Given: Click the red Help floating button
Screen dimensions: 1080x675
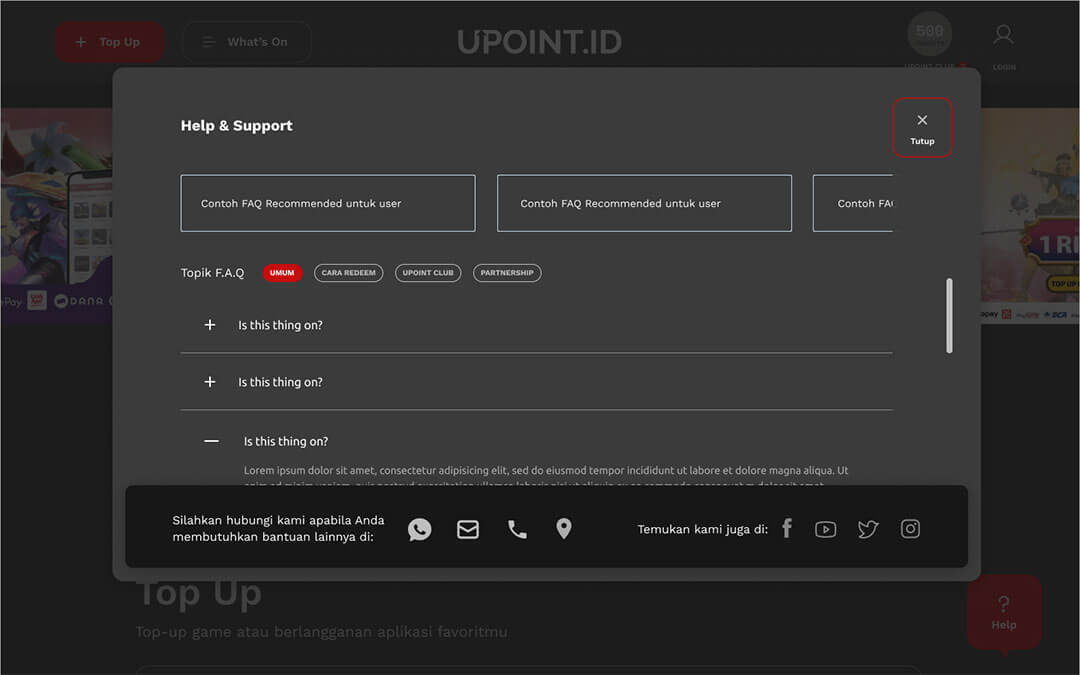Looking at the screenshot, I should (x=1003, y=612).
